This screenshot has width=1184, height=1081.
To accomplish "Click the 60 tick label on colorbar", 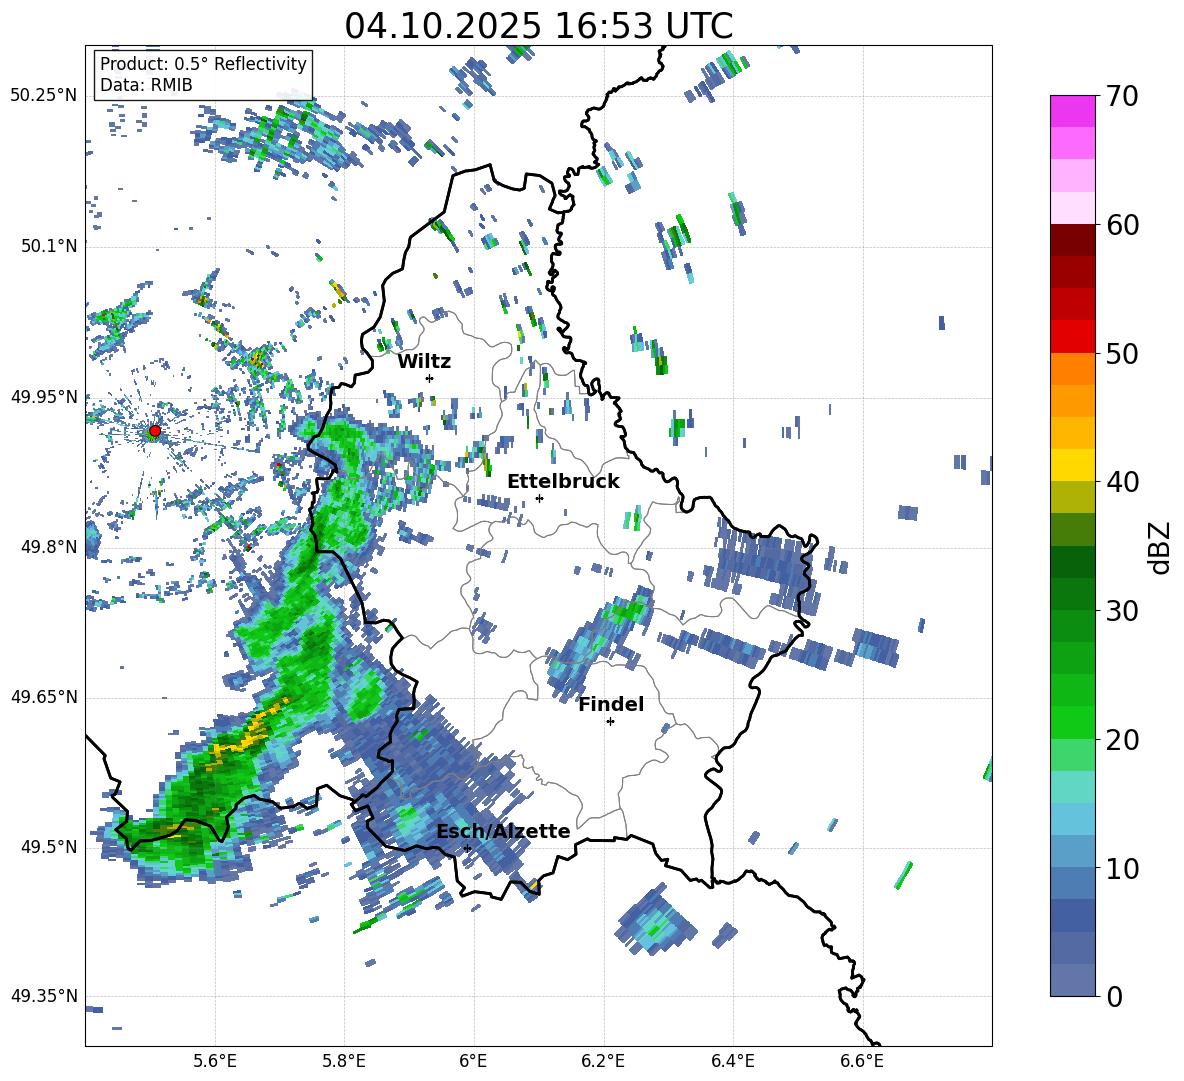I will 1121,225.
